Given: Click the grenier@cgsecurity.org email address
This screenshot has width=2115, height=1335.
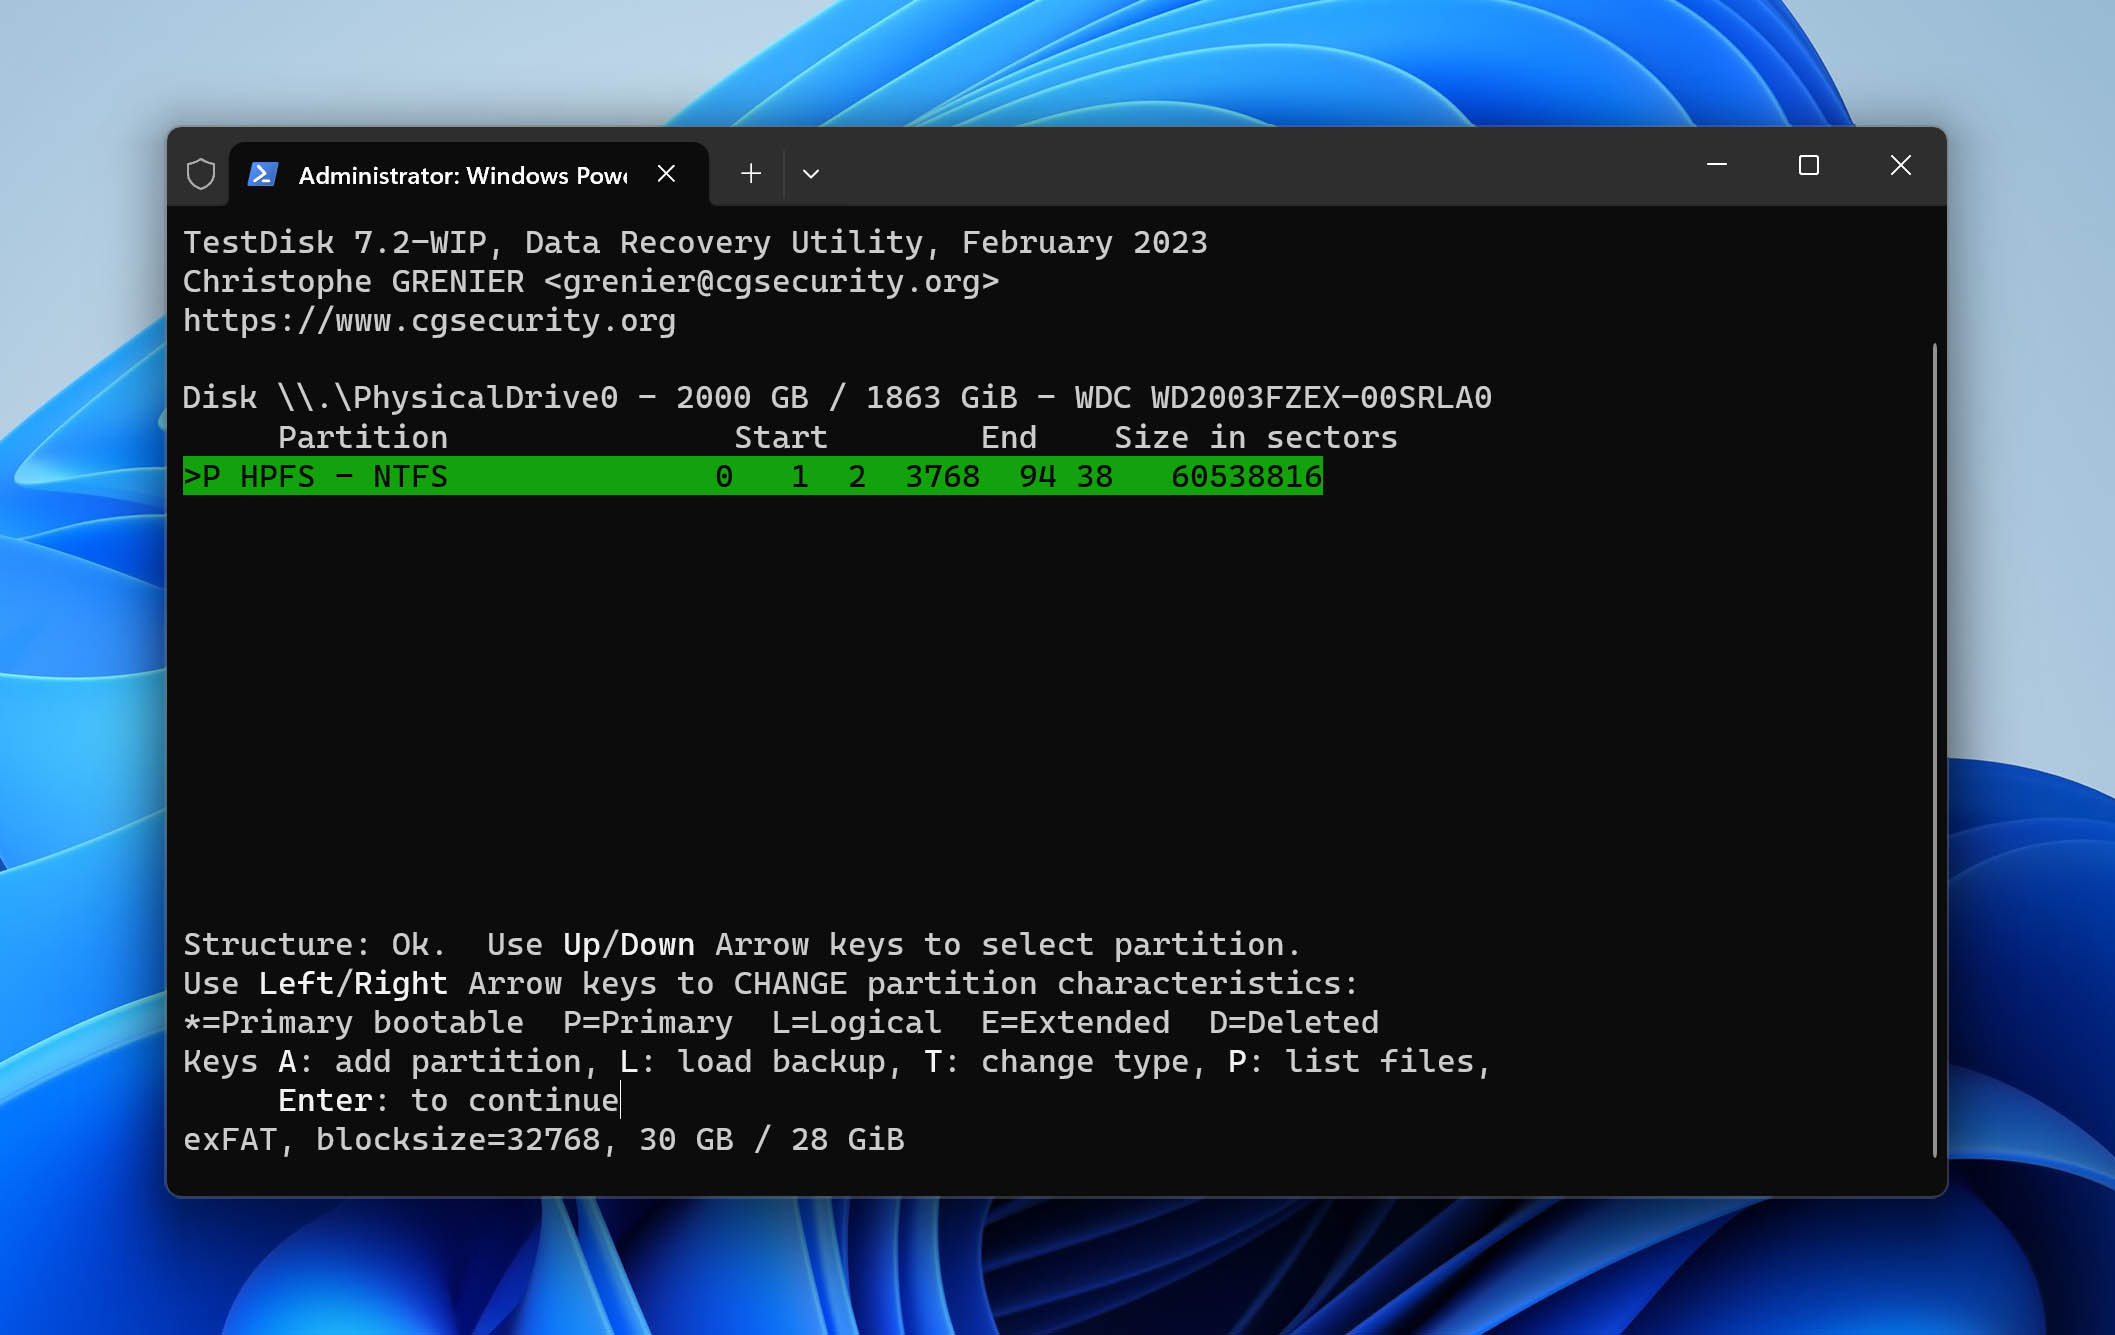Looking at the screenshot, I should pos(771,281).
